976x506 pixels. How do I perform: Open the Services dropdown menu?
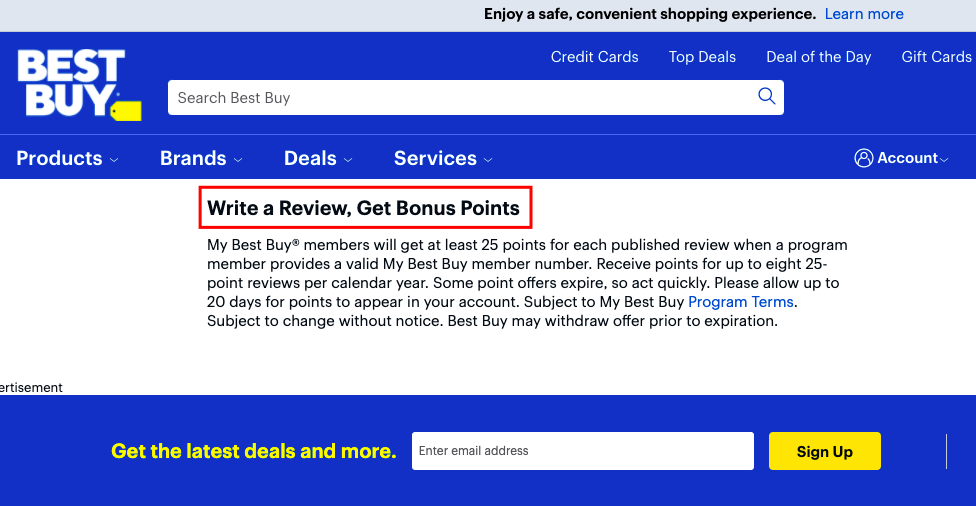443,158
